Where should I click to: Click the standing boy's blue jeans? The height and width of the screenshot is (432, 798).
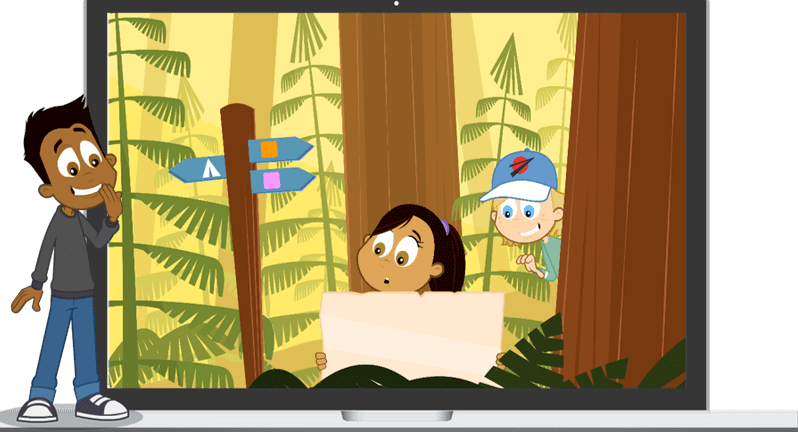72,340
